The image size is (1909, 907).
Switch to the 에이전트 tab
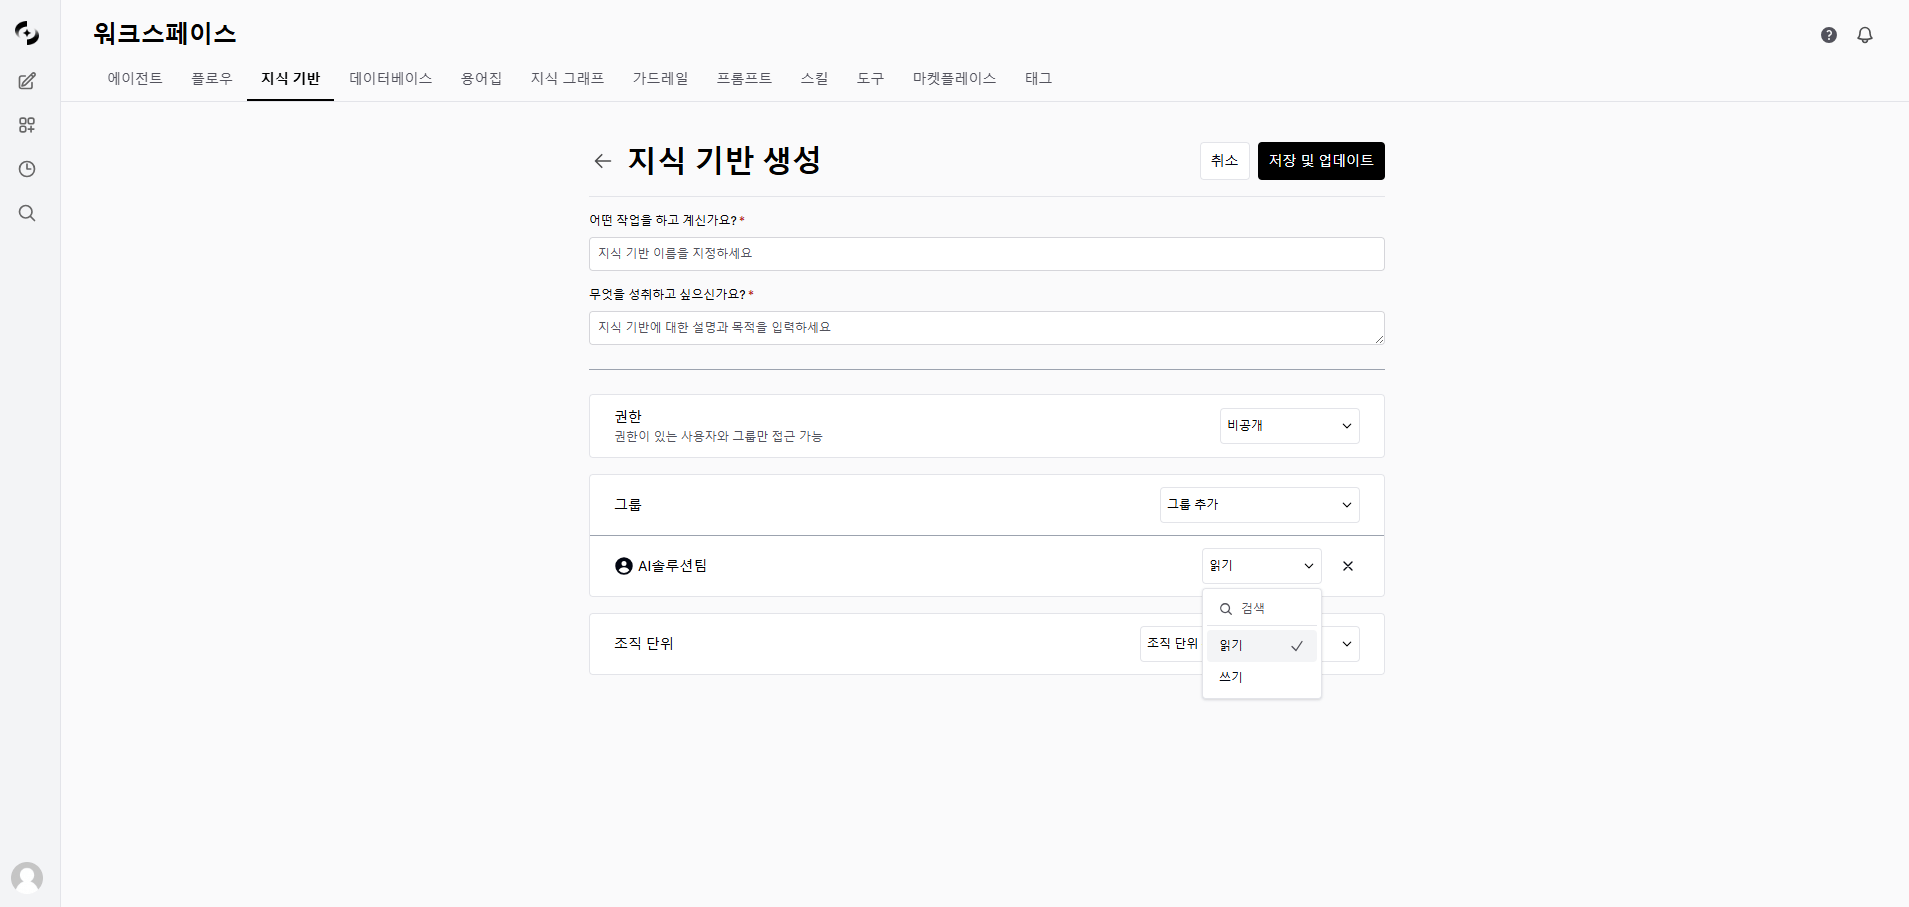point(135,78)
